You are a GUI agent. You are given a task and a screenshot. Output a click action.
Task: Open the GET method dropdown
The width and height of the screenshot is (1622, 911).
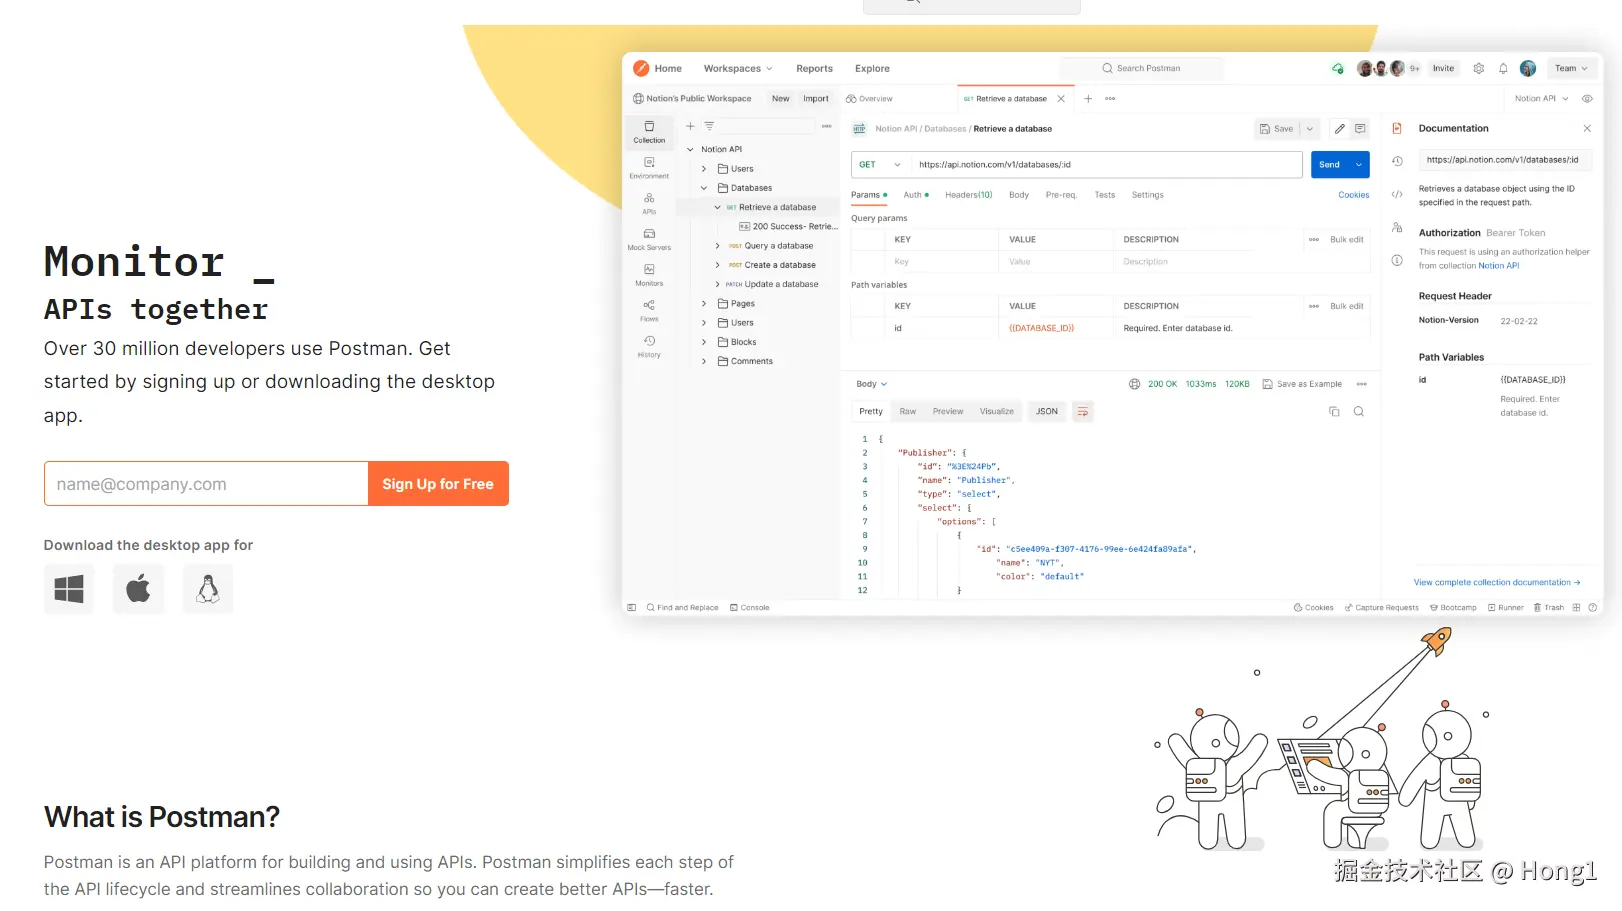point(880,165)
